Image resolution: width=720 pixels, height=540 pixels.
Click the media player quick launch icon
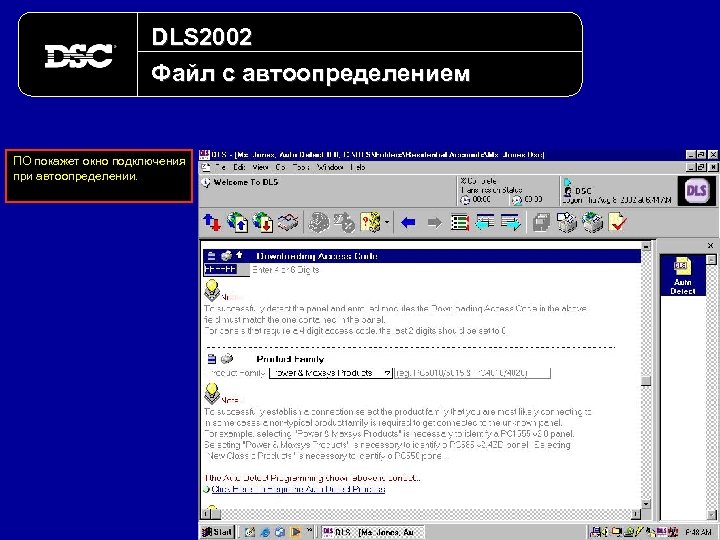coord(295,532)
